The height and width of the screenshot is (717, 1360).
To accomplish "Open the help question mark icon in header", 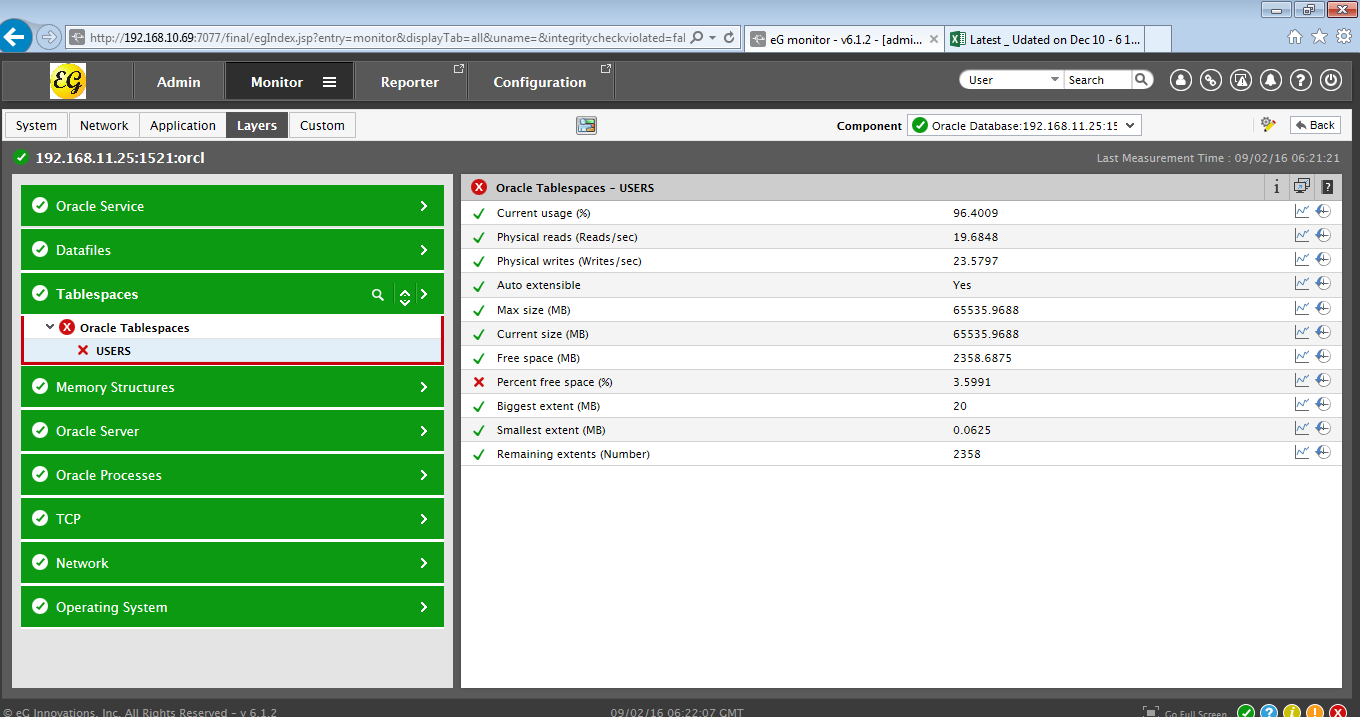I will (x=1300, y=80).
